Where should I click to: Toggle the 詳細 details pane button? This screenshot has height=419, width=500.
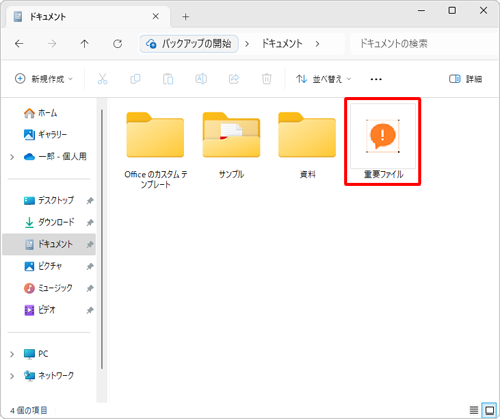465,79
